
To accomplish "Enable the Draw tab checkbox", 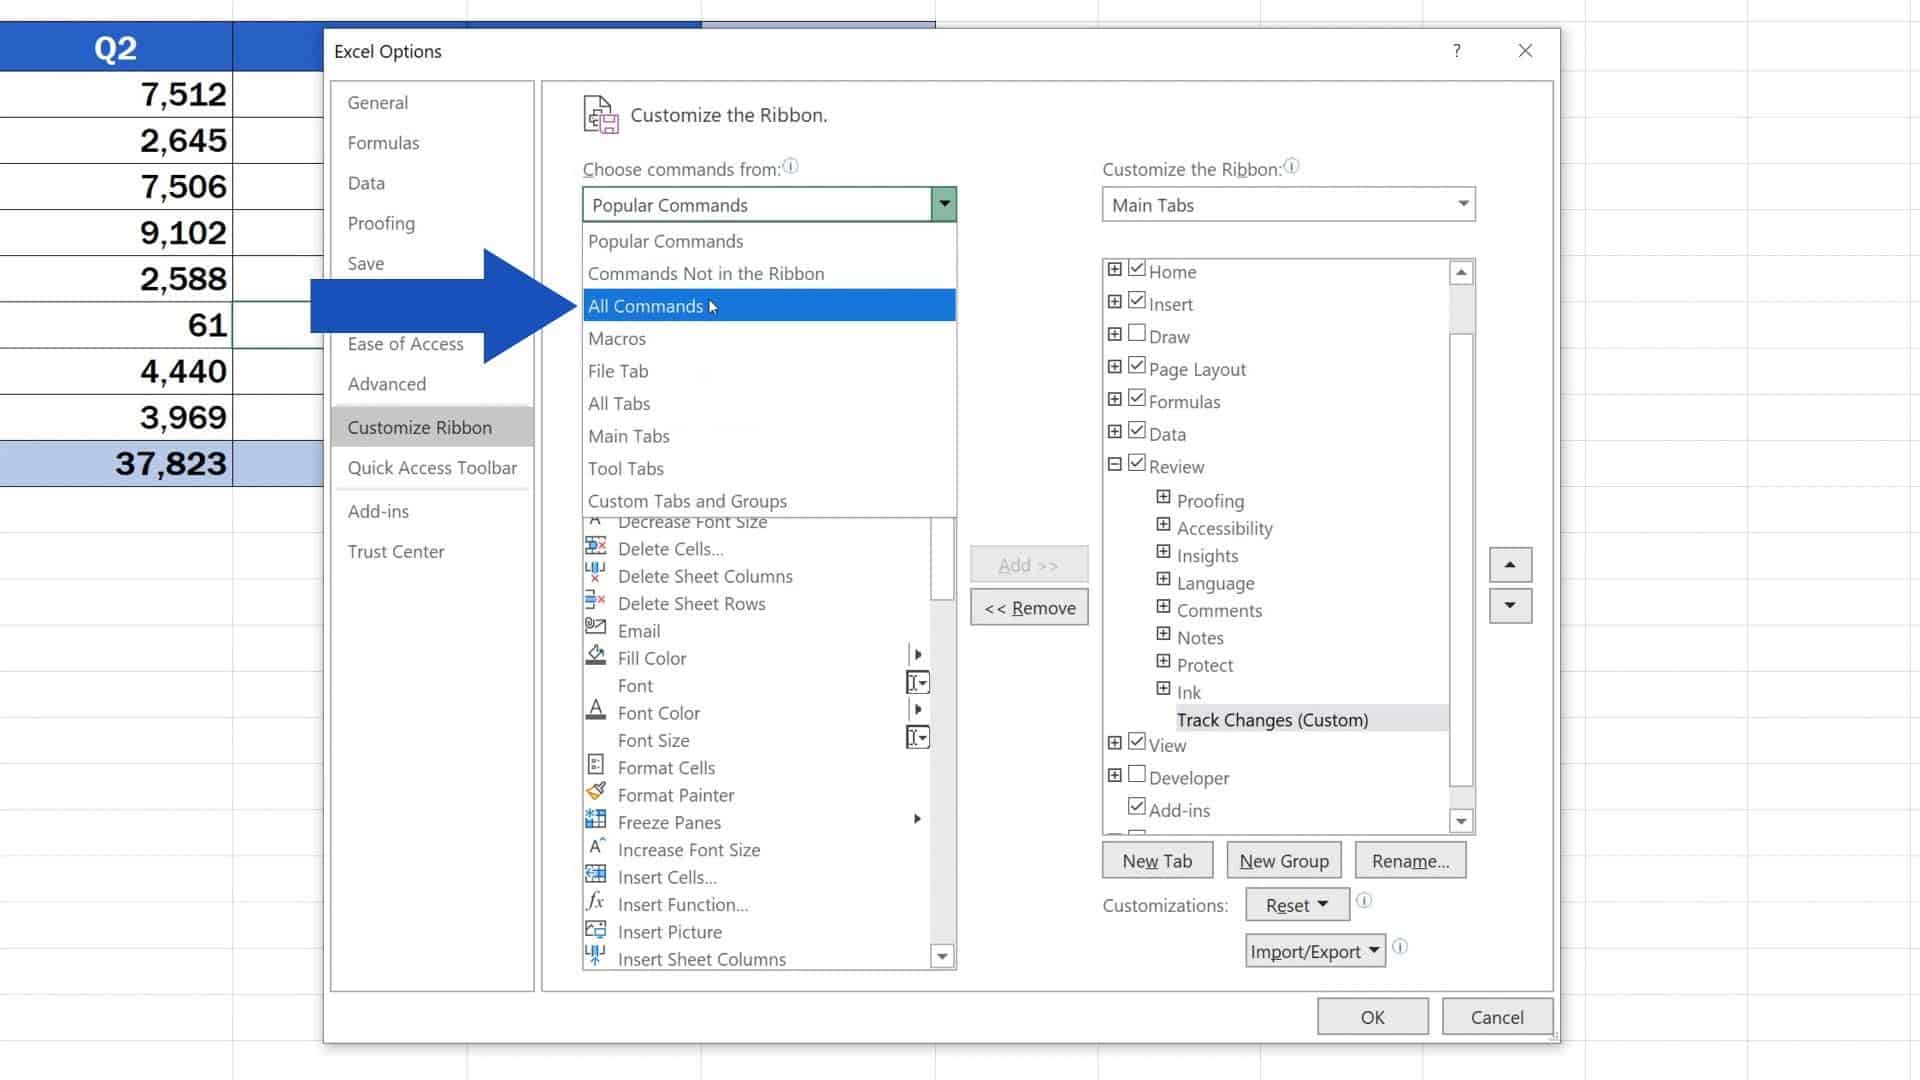I will click(1137, 333).
